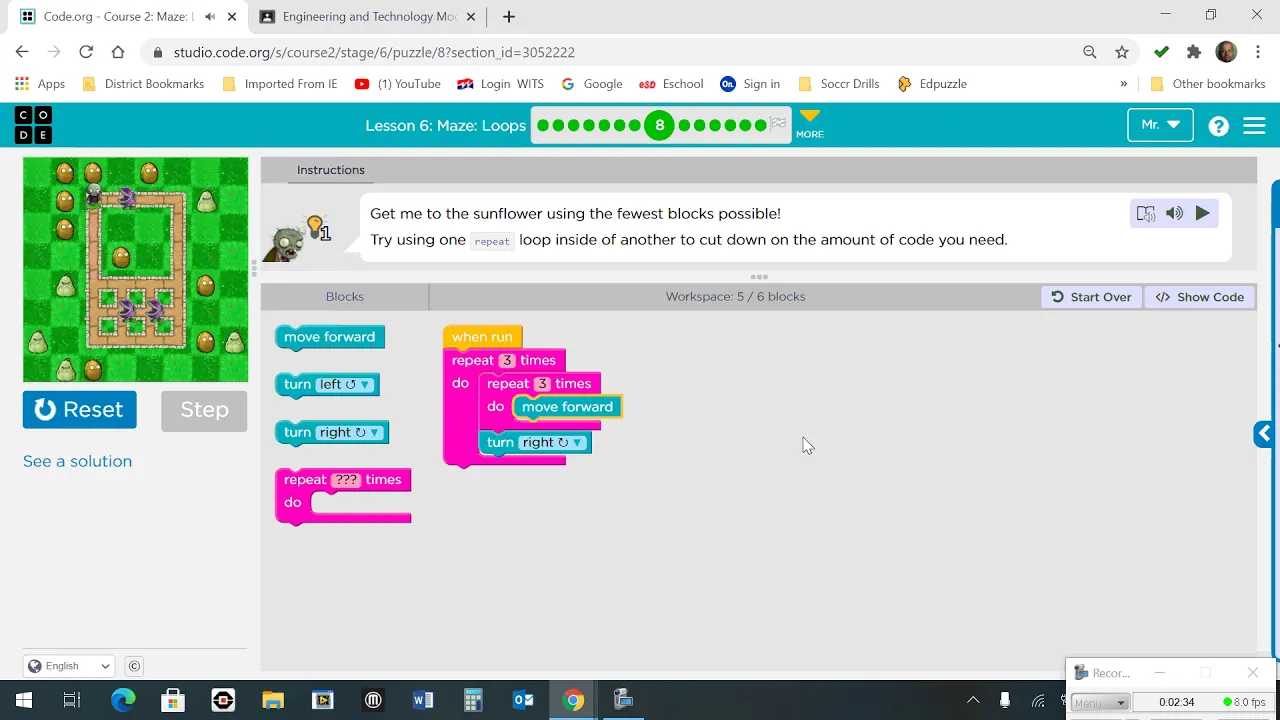
Task: Open the Apps bookmark shortcut
Action: pyautogui.click(x=40, y=84)
